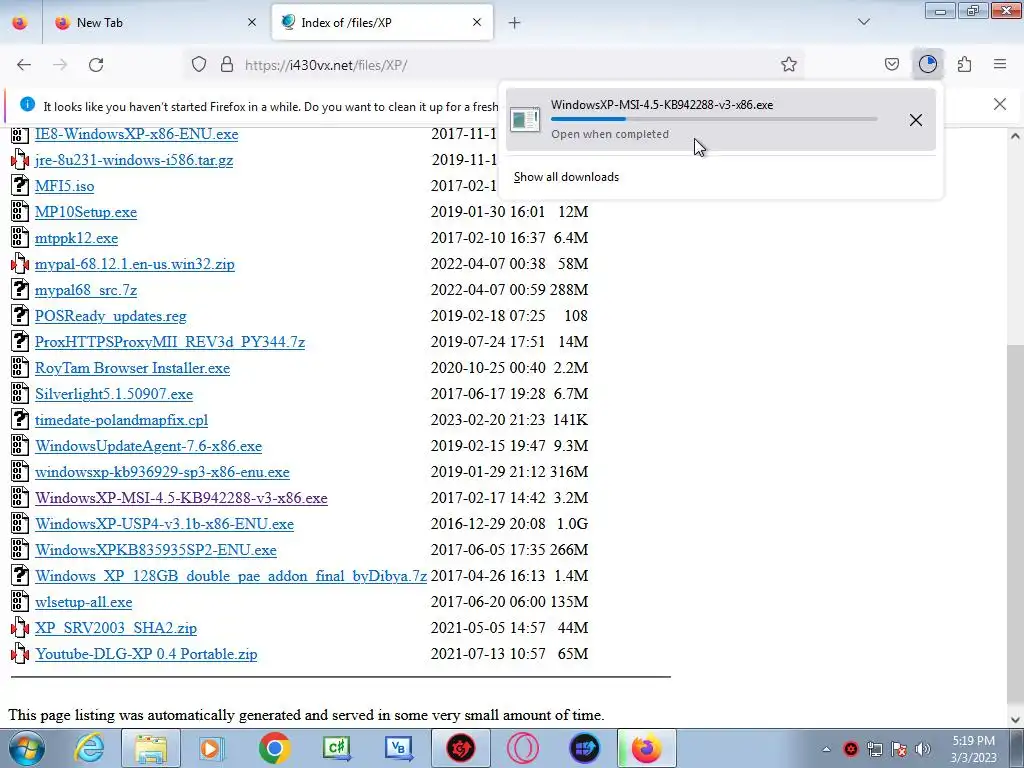Image resolution: width=1024 pixels, height=768 pixels.
Task: Launch Internet Explorer from the taskbar
Action: [x=89, y=748]
